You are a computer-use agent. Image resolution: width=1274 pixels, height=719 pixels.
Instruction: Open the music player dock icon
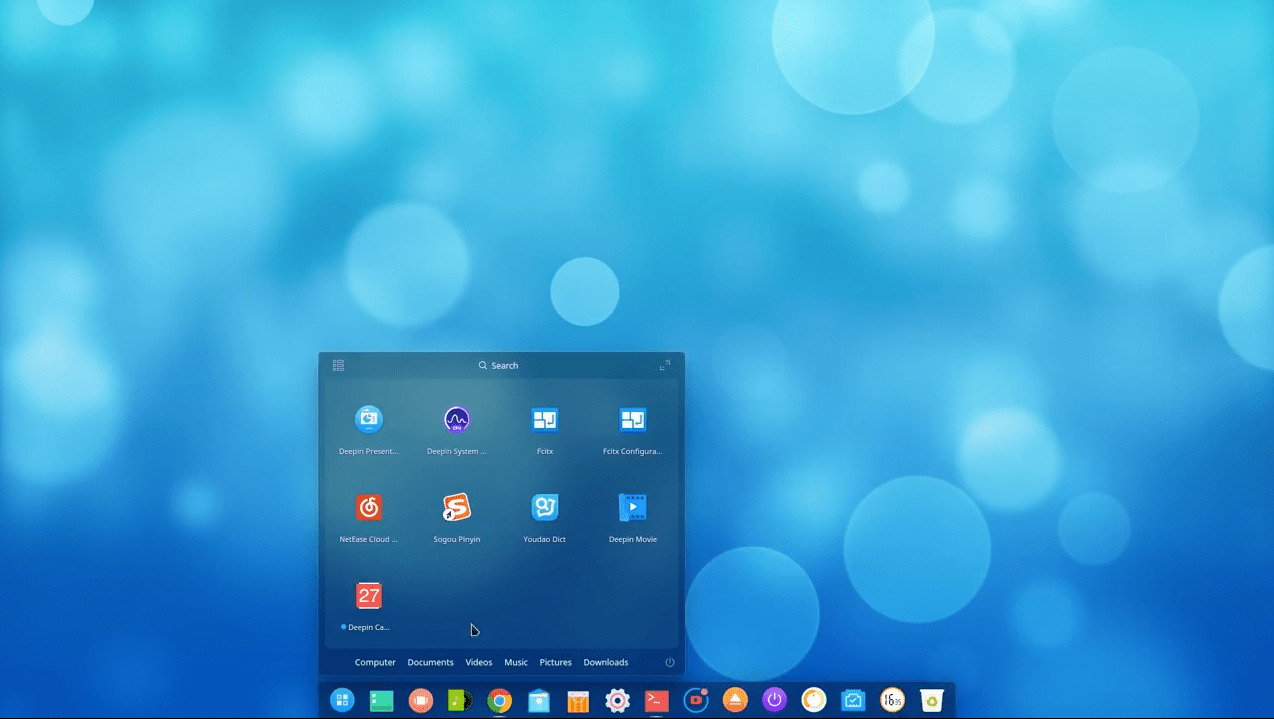click(460, 700)
